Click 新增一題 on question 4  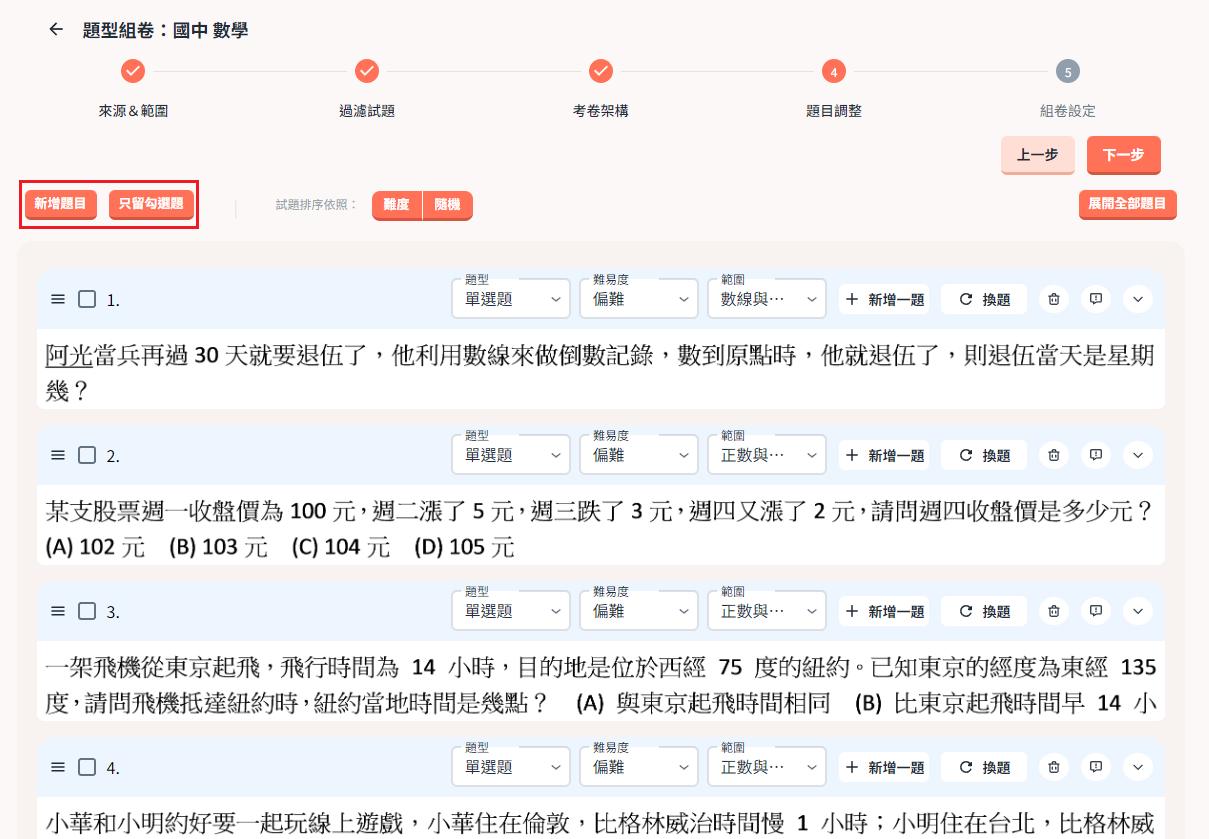pyautogui.click(x=884, y=767)
